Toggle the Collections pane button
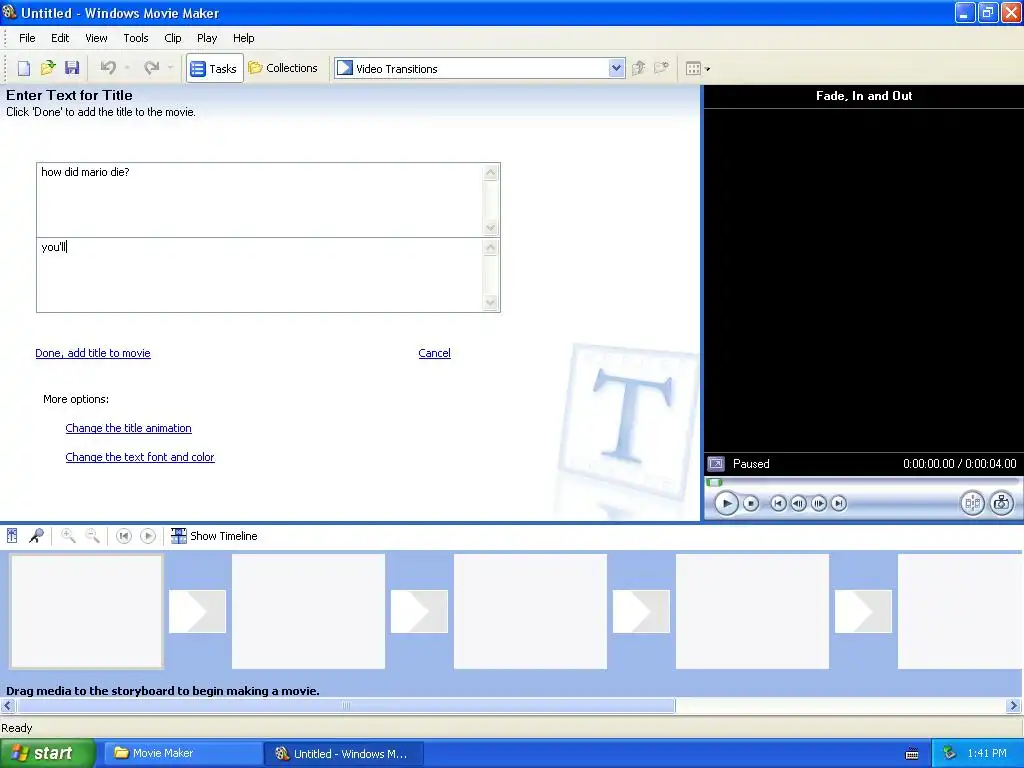Viewport: 1024px width, 768px height. coord(283,68)
